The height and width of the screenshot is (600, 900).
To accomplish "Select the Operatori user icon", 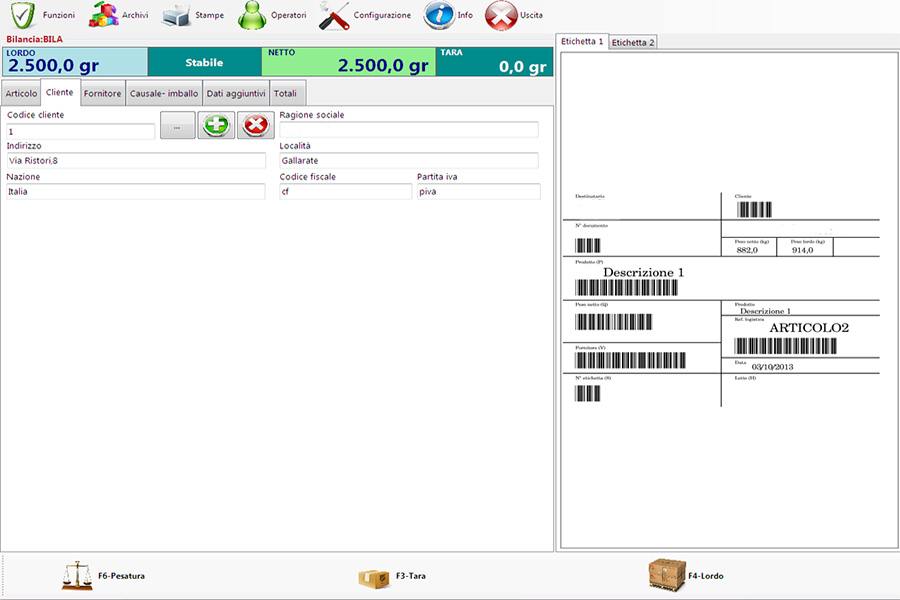I will click(252, 16).
